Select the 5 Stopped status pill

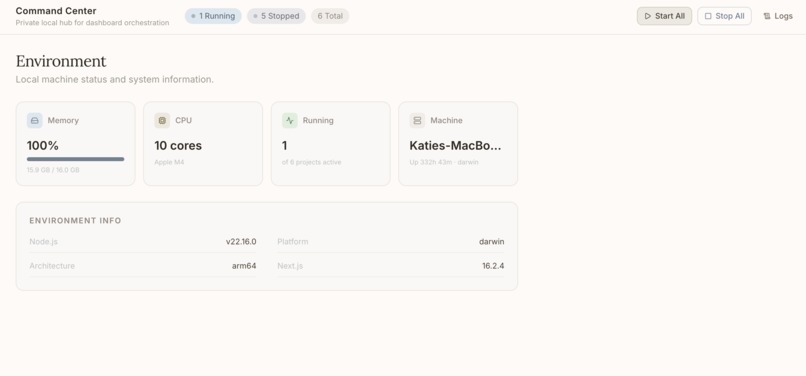tap(276, 16)
